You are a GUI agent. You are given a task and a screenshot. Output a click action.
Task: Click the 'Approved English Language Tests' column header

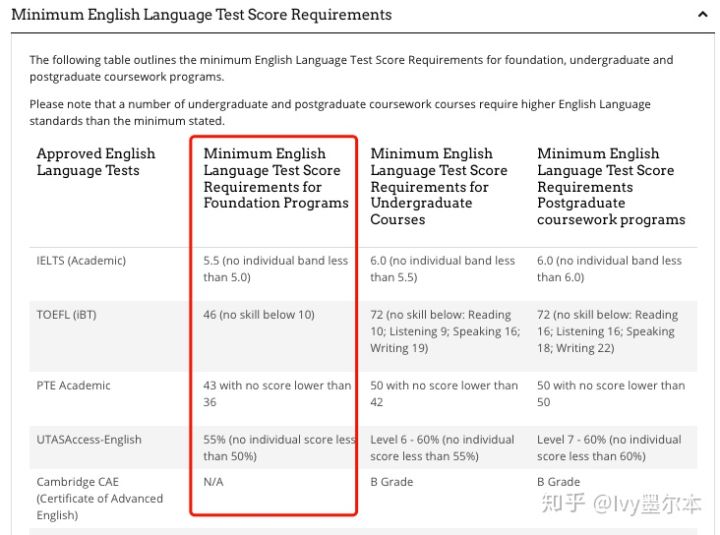[x=96, y=162]
